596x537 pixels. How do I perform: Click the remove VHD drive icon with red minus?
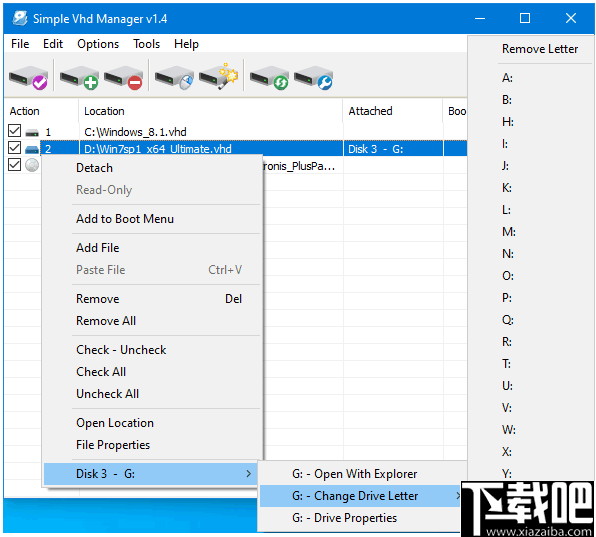124,78
